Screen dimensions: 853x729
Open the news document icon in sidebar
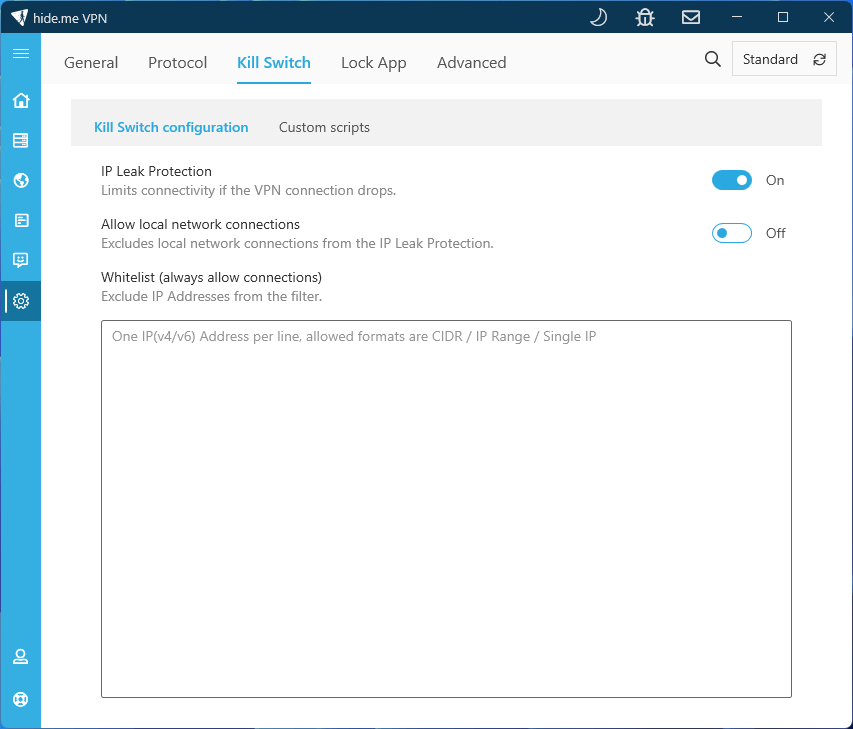[x=21, y=220]
